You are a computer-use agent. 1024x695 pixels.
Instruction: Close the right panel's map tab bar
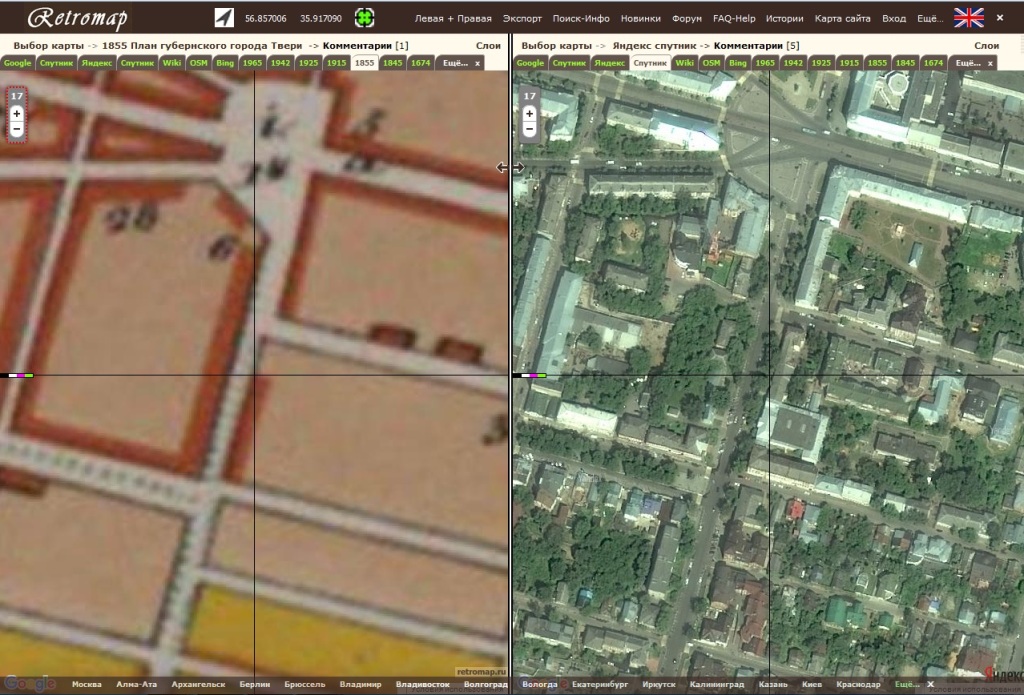(x=990, y=63)
